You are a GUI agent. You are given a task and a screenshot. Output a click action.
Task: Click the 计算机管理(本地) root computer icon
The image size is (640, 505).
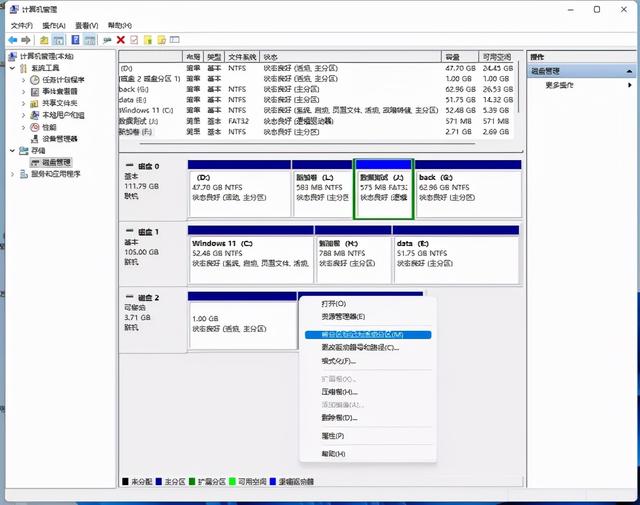pos(13,56)
